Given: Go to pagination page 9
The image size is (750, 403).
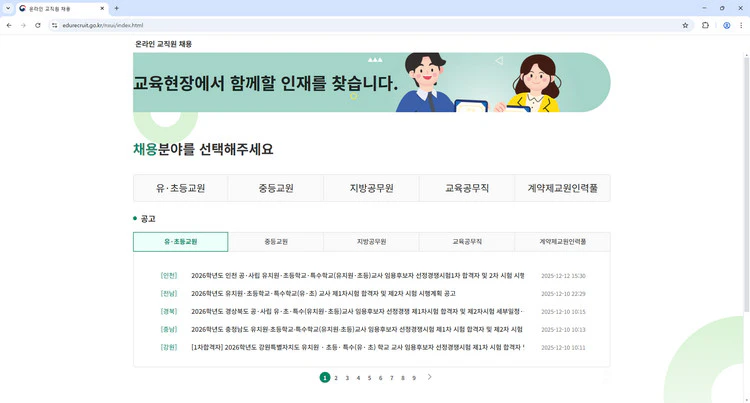Looking at the screenshot, I should (x=414, y=378).
